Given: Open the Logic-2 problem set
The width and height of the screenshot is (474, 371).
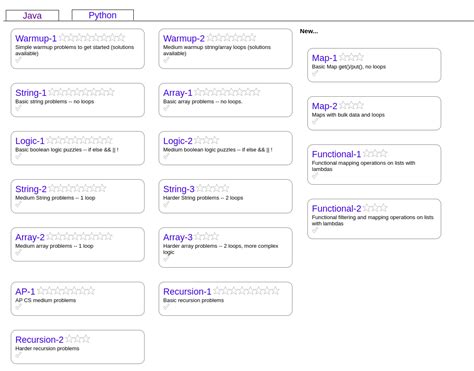Looking at the screenshot, I should click(x=178, y=141).
